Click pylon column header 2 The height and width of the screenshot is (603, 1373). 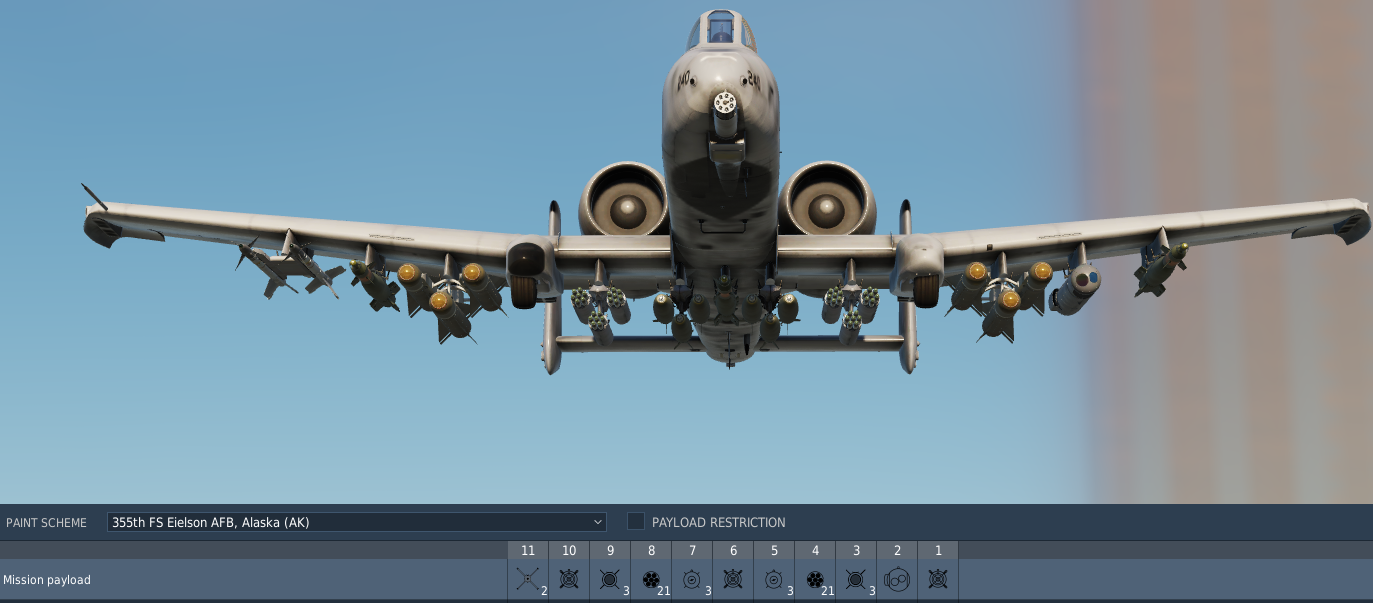[x=897, y=550]
